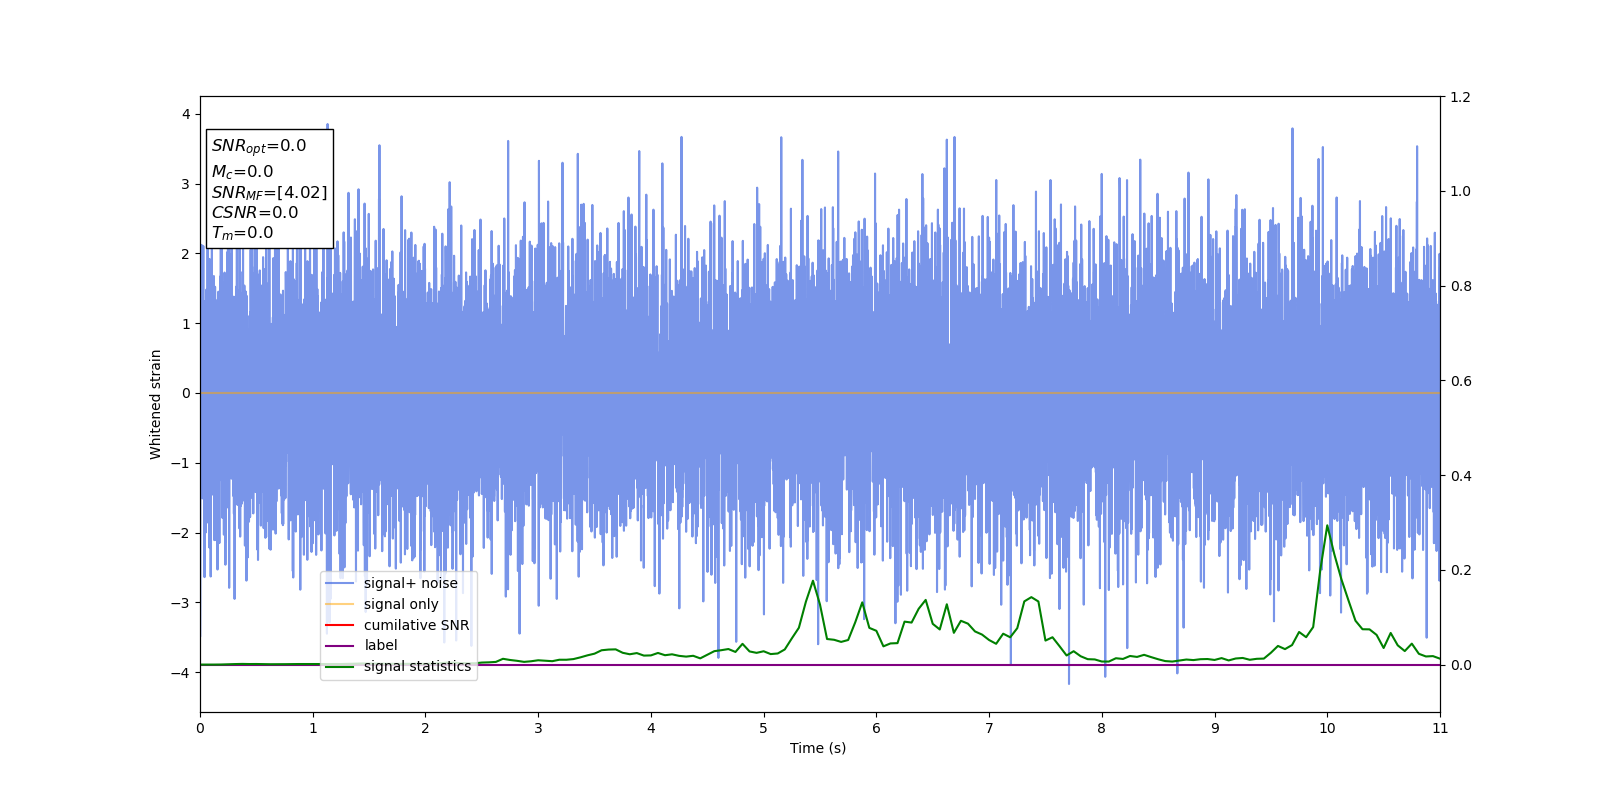Image resolution: width=1600 pixels, height=800 pixels.
Task: Click the left y-axis tick label 4
Action: tap(186, 114)
